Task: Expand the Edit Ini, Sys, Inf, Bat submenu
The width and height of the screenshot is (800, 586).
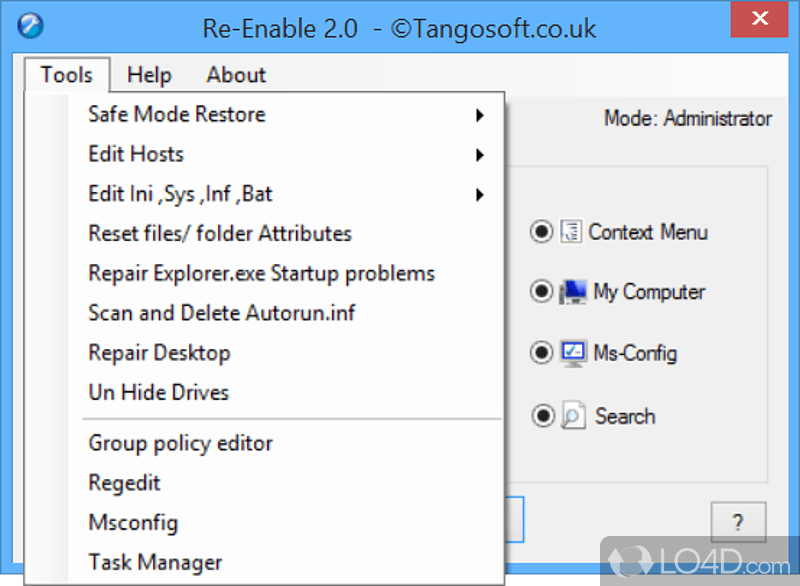Action: (180, 193)
